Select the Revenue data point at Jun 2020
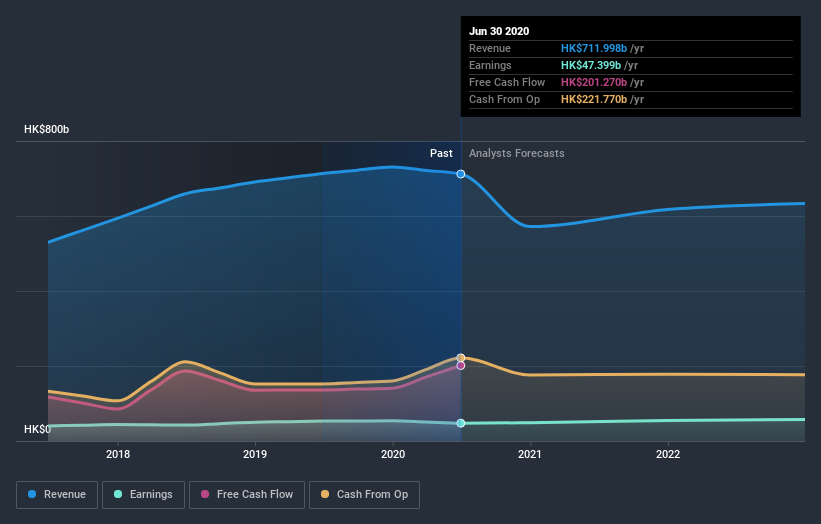 coord(461,174)
